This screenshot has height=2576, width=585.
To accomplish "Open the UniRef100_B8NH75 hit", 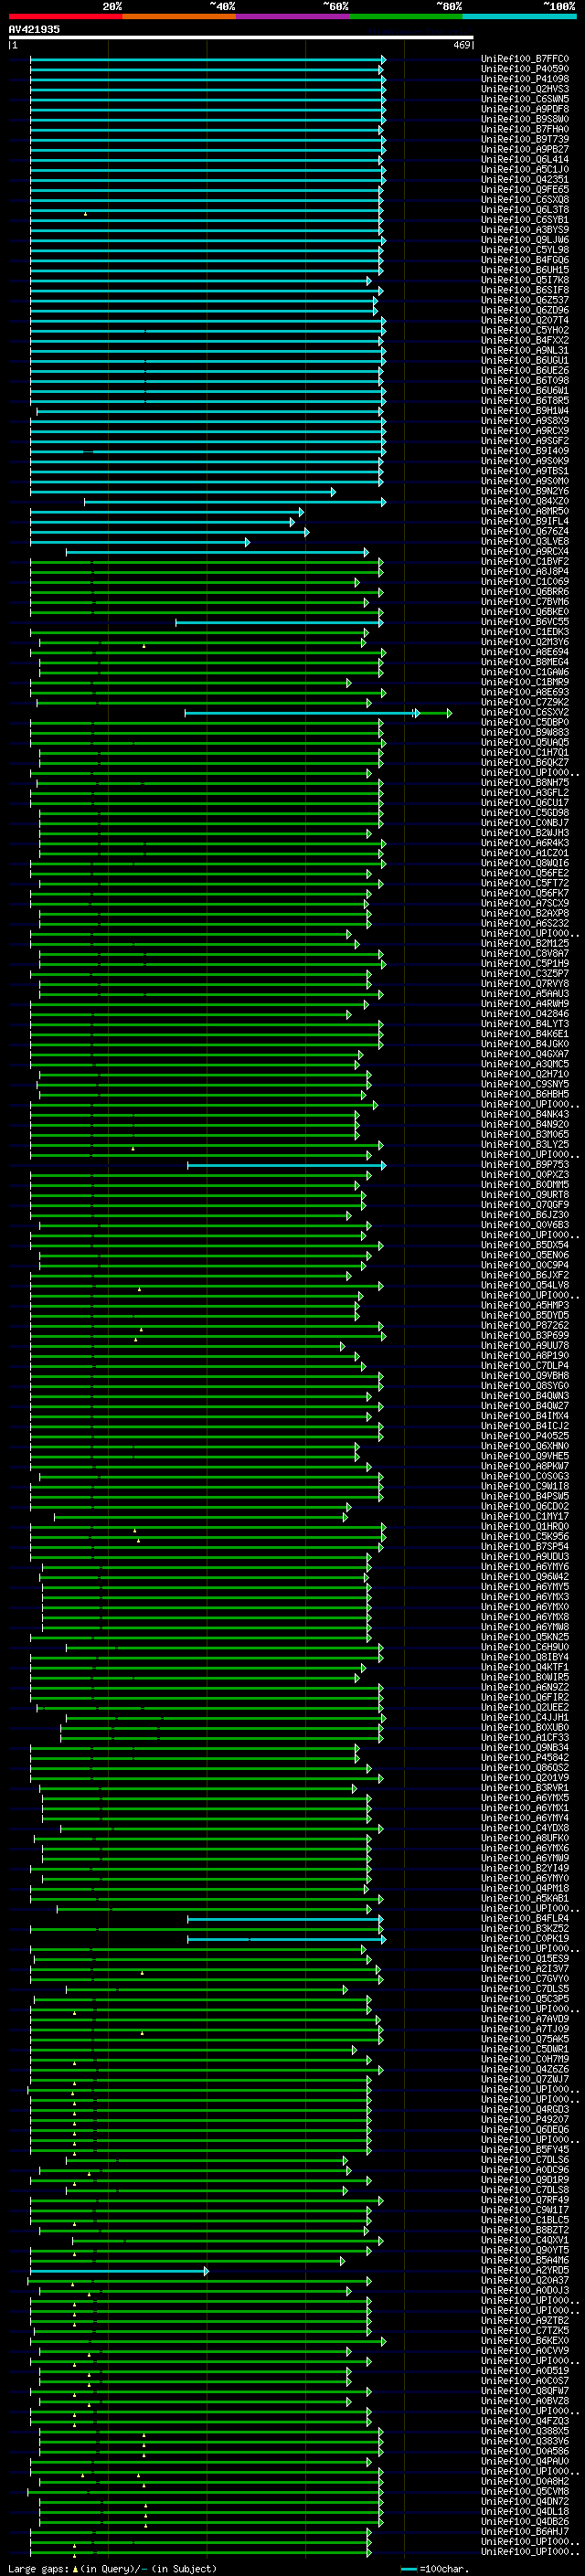I will (x=525, y=783).
